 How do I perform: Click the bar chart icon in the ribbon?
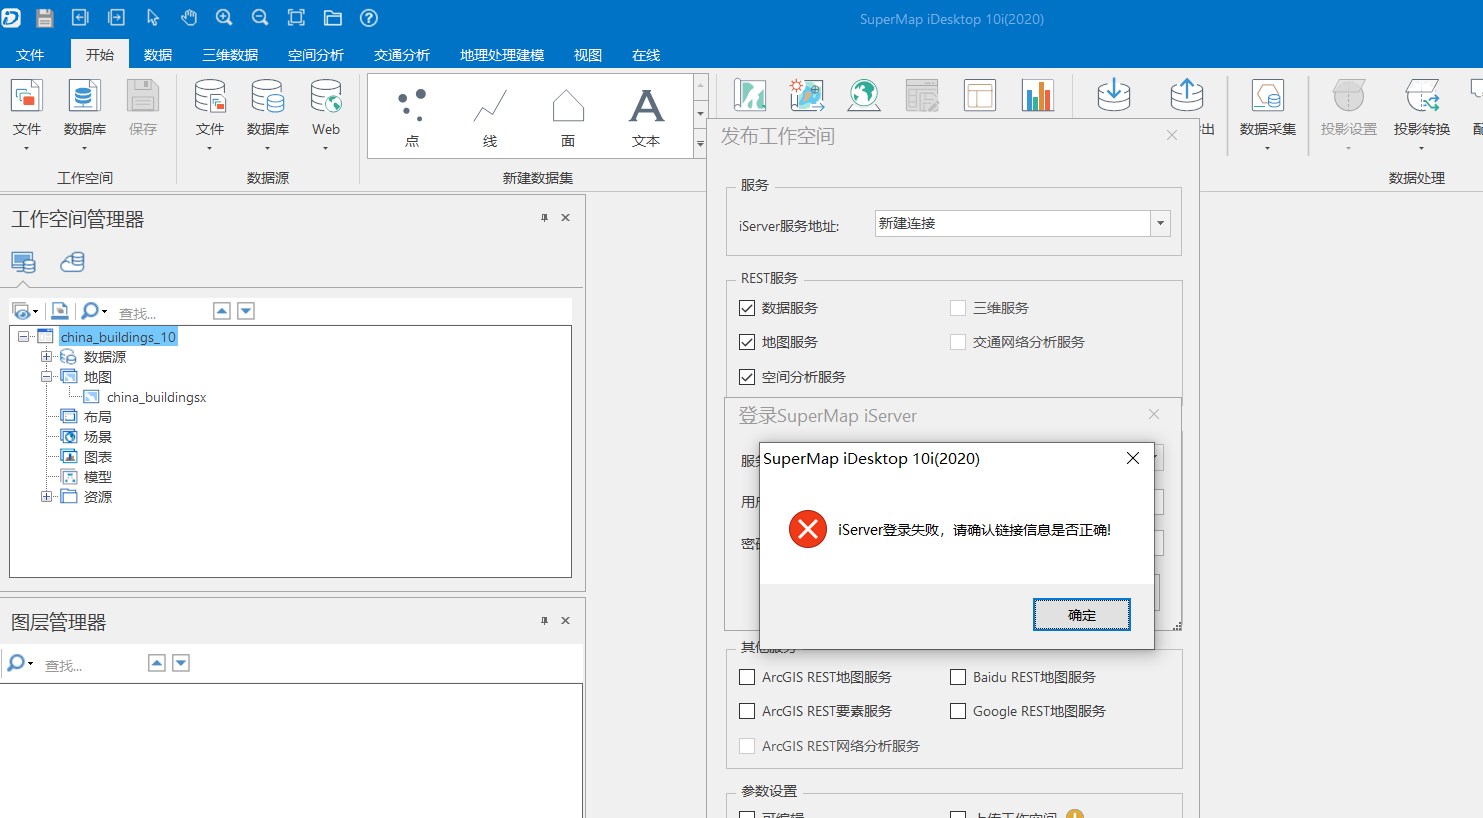tap(1038, 95)
